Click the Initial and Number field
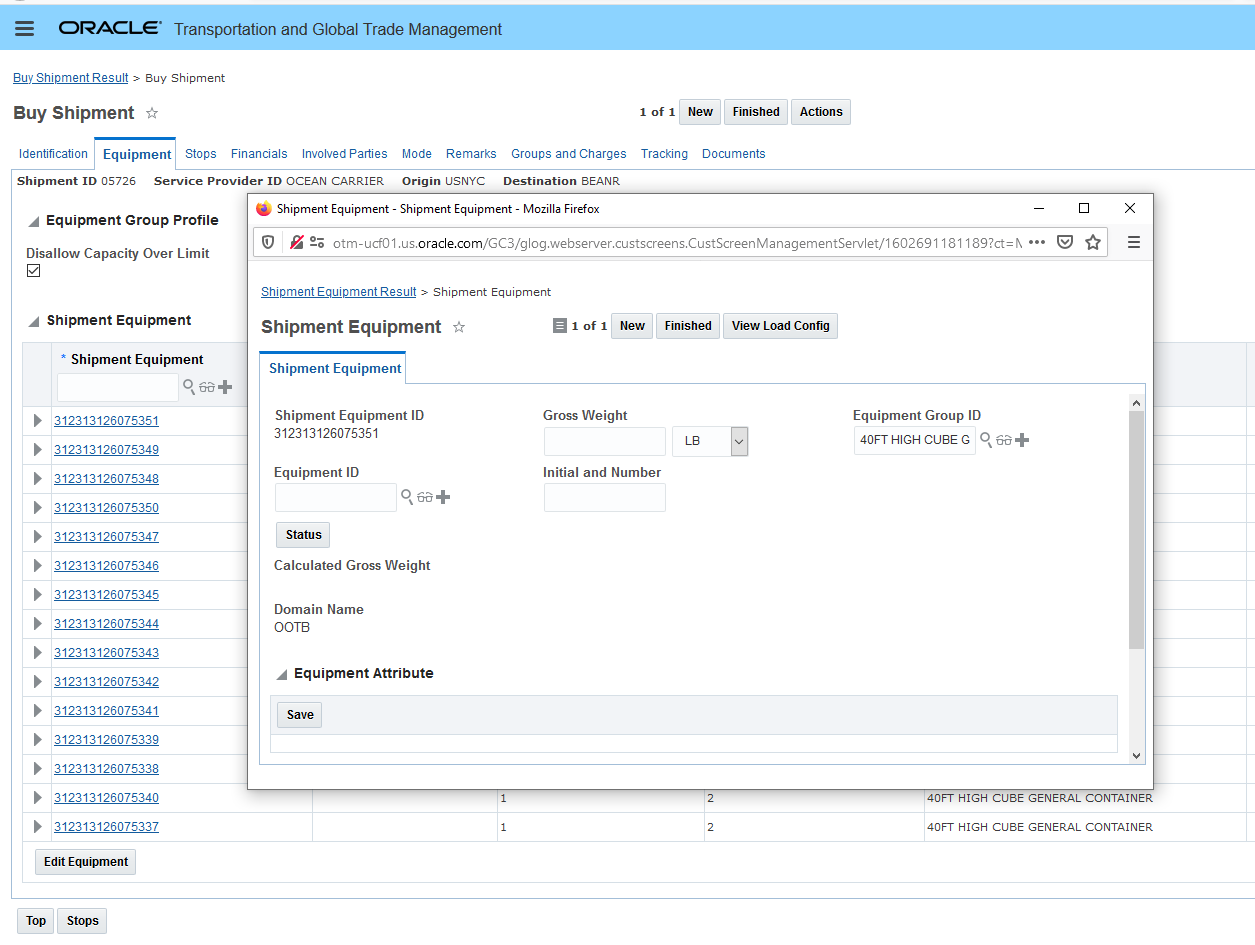1255x945 pixels. point(605,498)
